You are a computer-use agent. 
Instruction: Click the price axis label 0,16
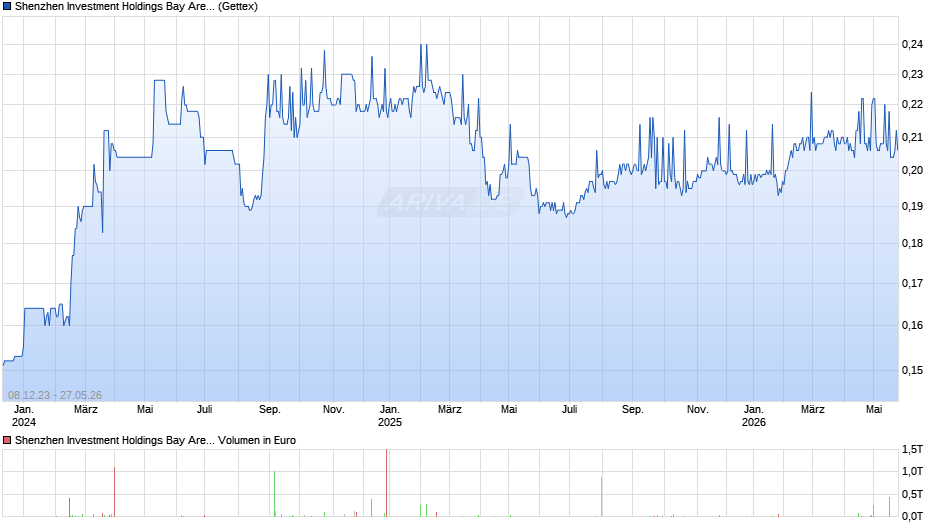(912, 325)
